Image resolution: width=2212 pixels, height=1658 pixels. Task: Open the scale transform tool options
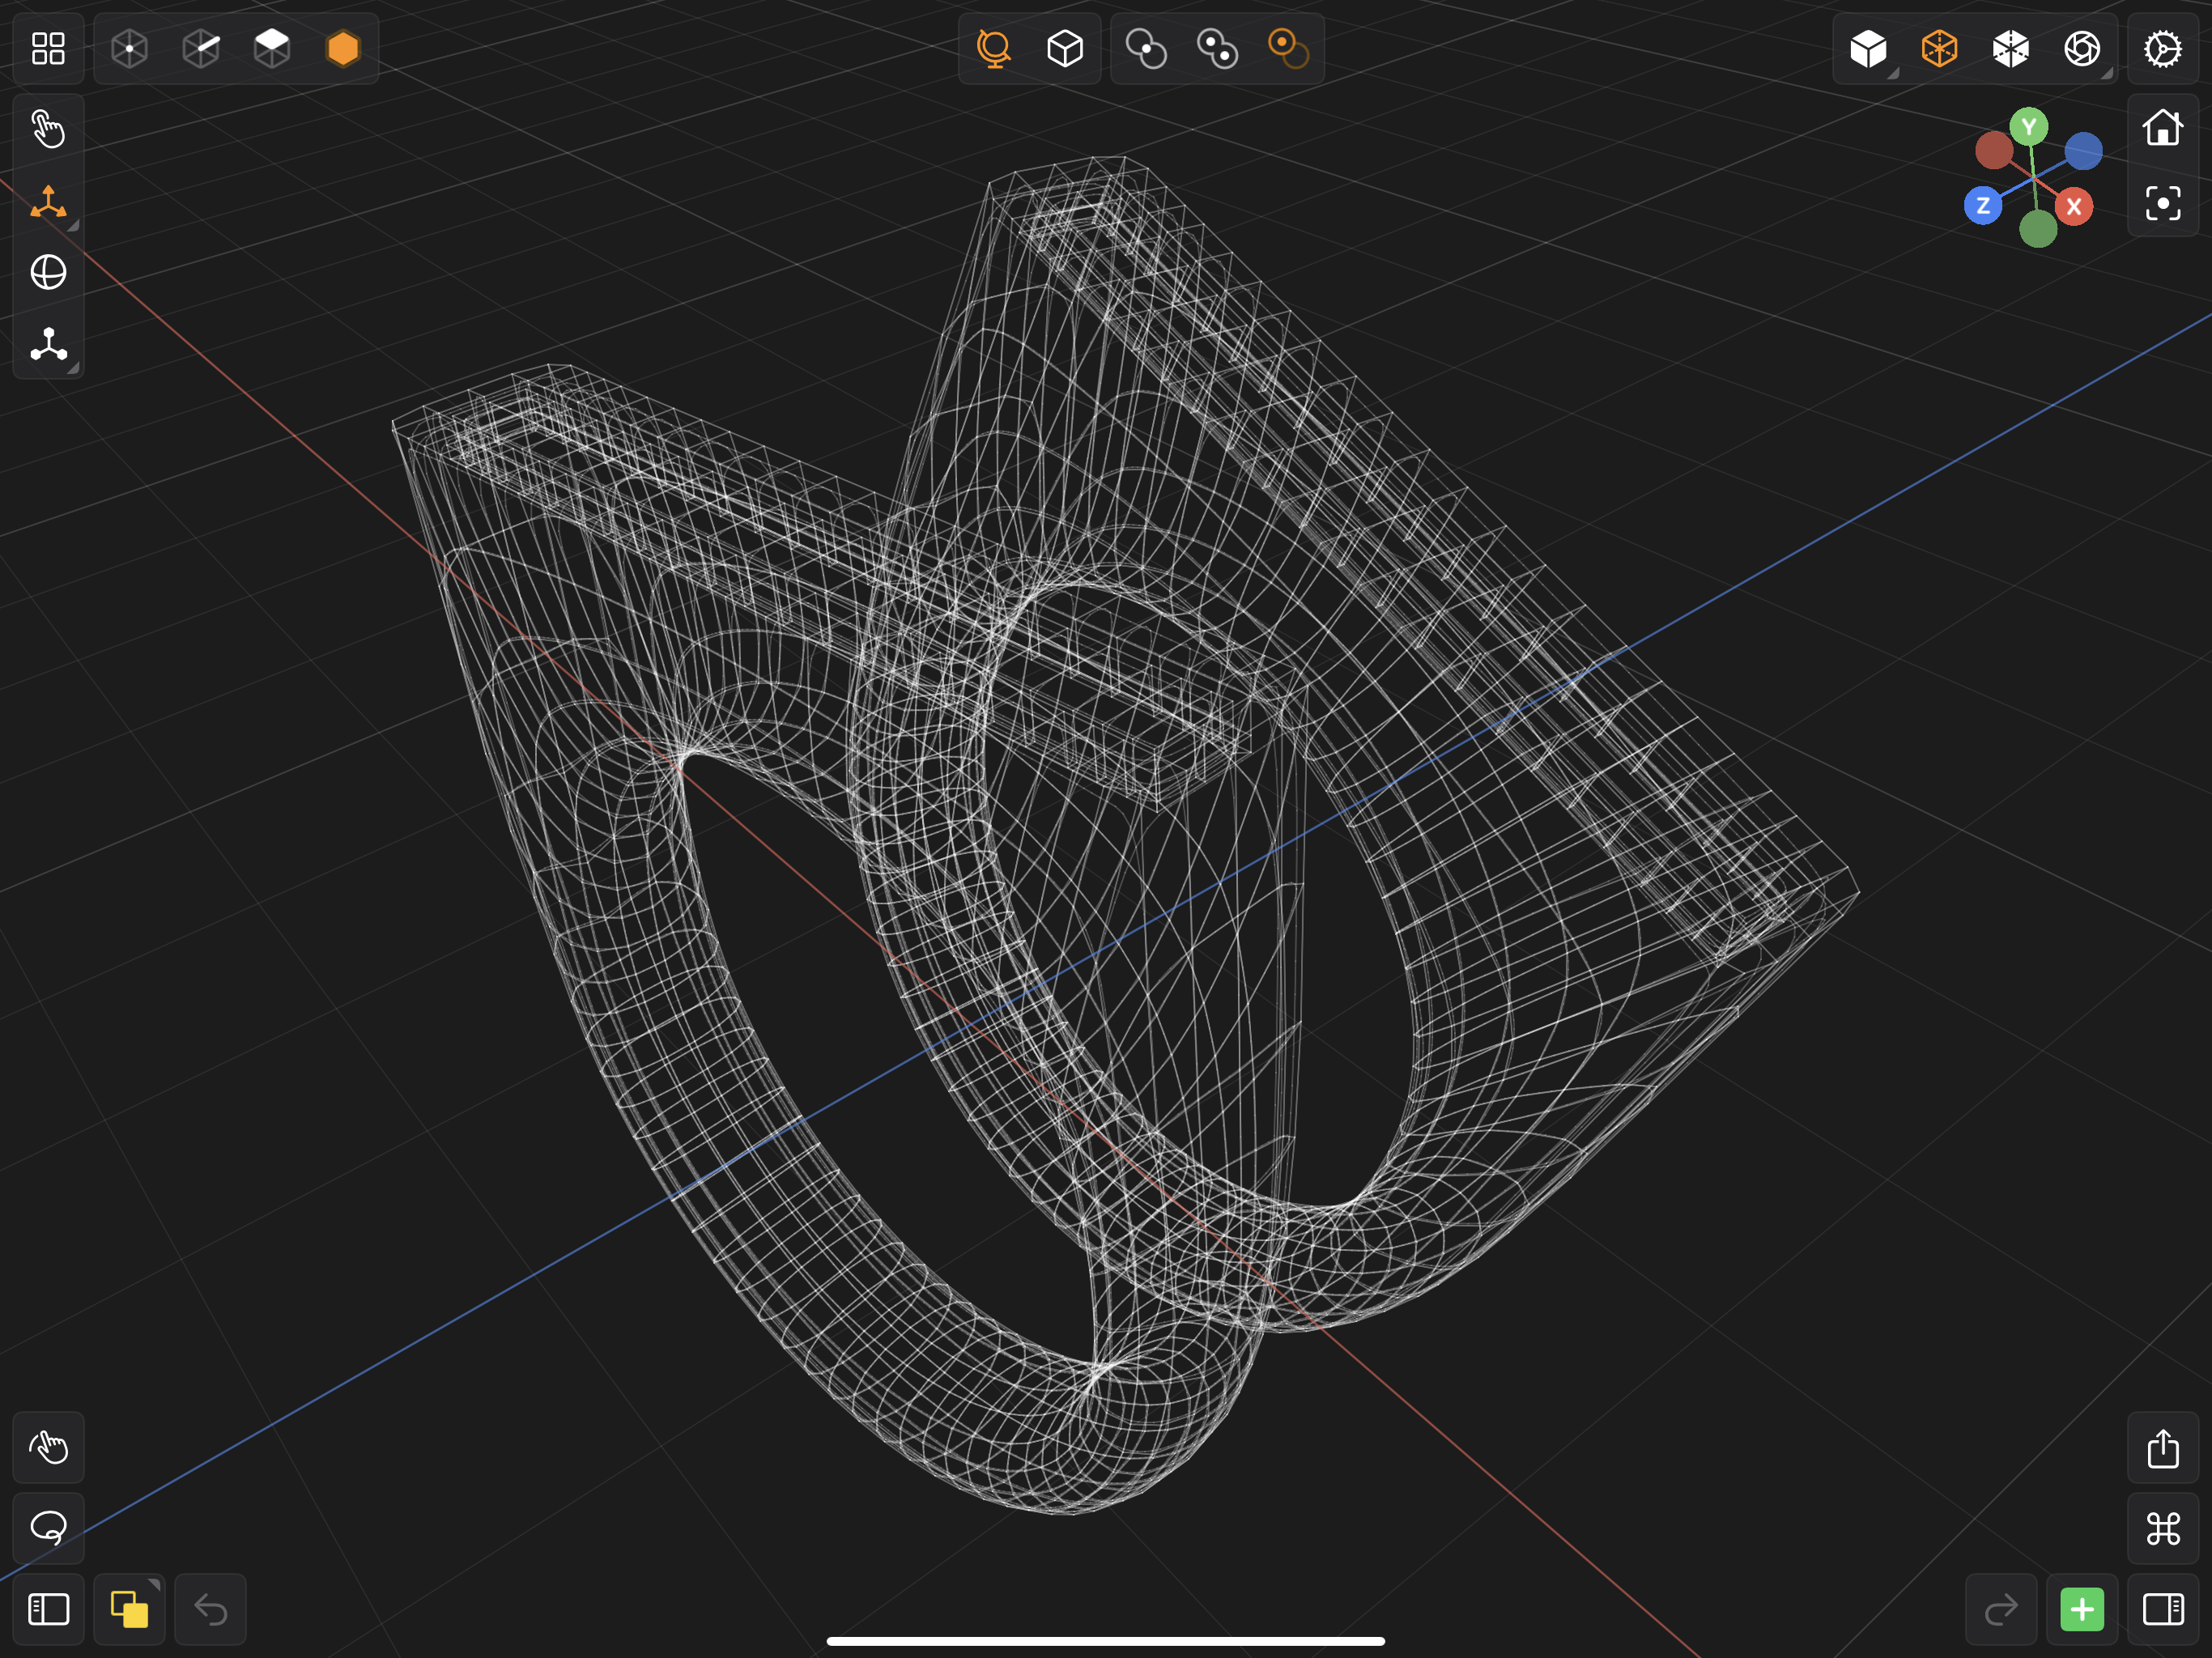pyautogui.click(x=48, y=344)
